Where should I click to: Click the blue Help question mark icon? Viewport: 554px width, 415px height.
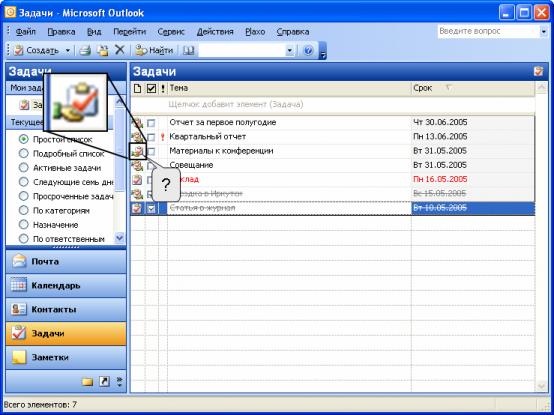[x=308, y=51]
